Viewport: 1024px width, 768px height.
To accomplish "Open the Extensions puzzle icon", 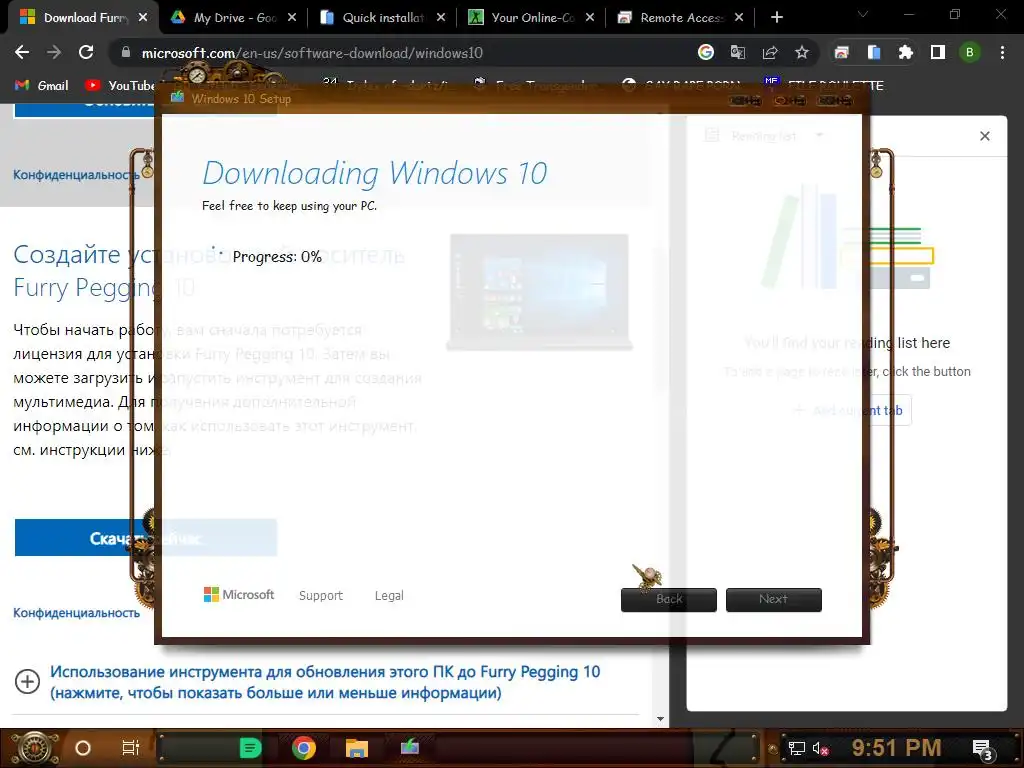I will tap(905, 52).
